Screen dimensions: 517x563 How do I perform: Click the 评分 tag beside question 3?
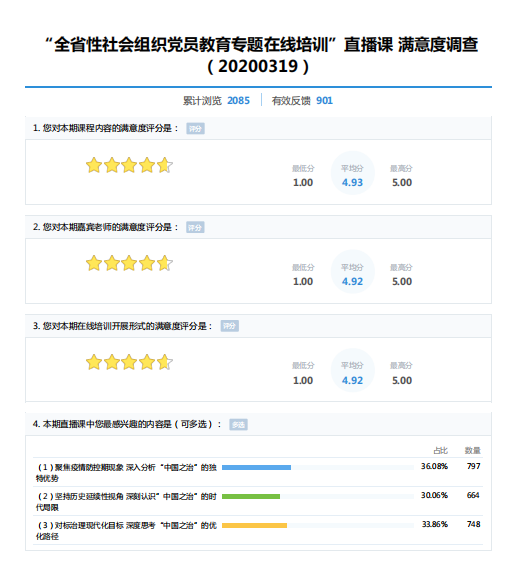[230, 326]
